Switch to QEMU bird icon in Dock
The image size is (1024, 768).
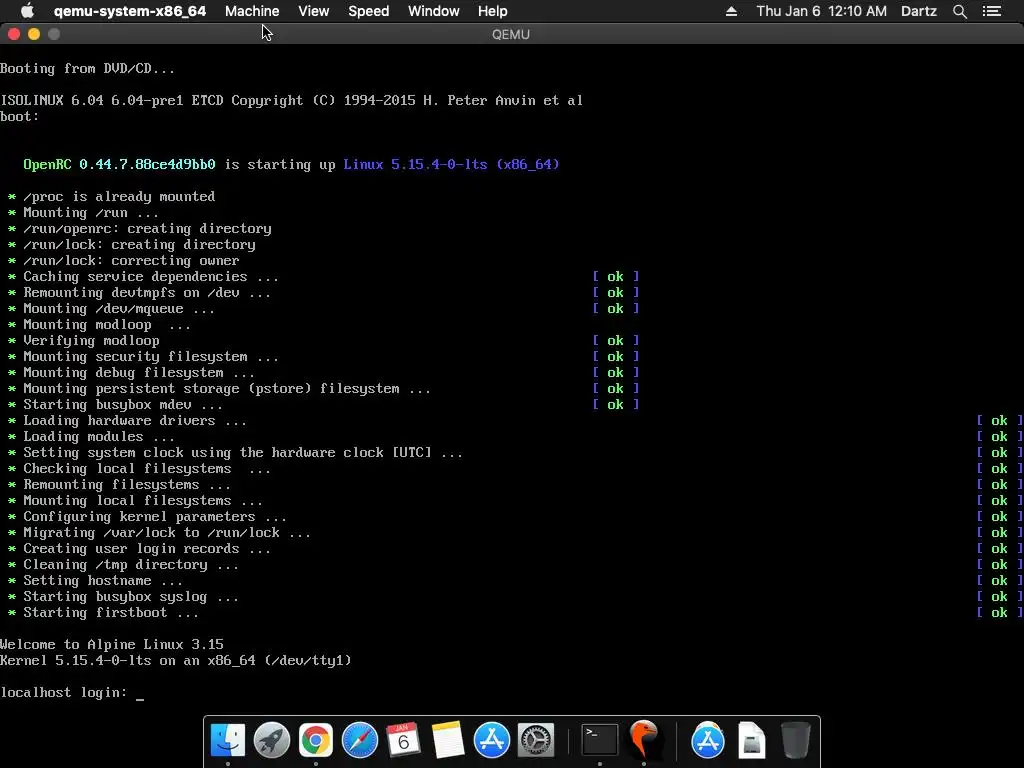coord(644,739)
